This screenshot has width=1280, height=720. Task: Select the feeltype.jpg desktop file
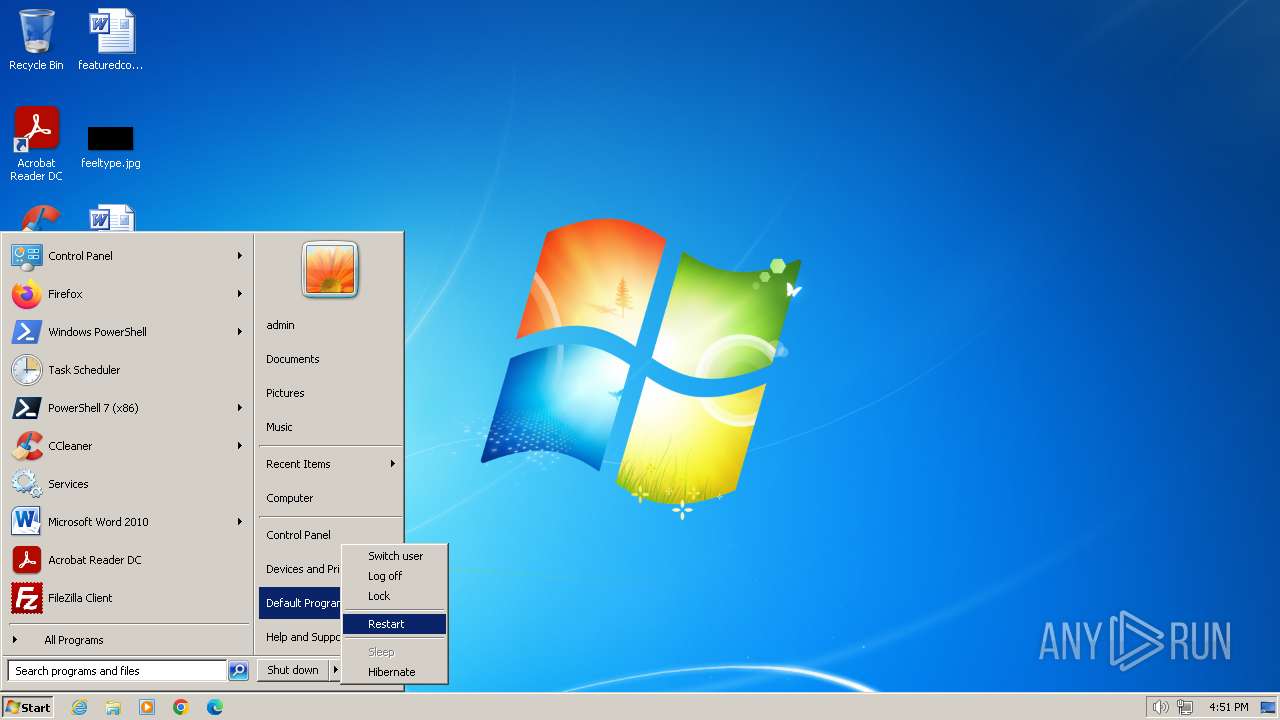(x=110, y=146)
